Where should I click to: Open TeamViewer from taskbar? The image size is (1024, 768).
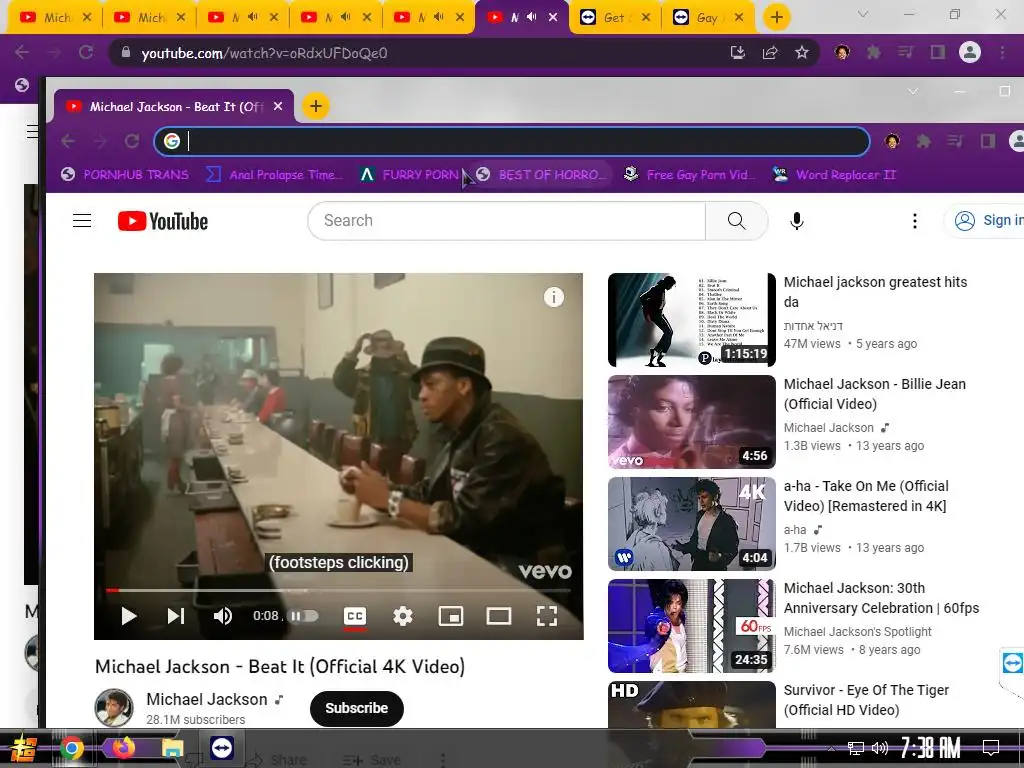tap(222, 748)
